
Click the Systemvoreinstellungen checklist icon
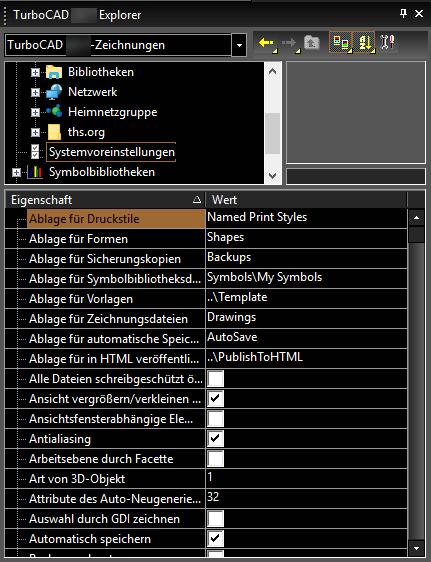[35, 152]
